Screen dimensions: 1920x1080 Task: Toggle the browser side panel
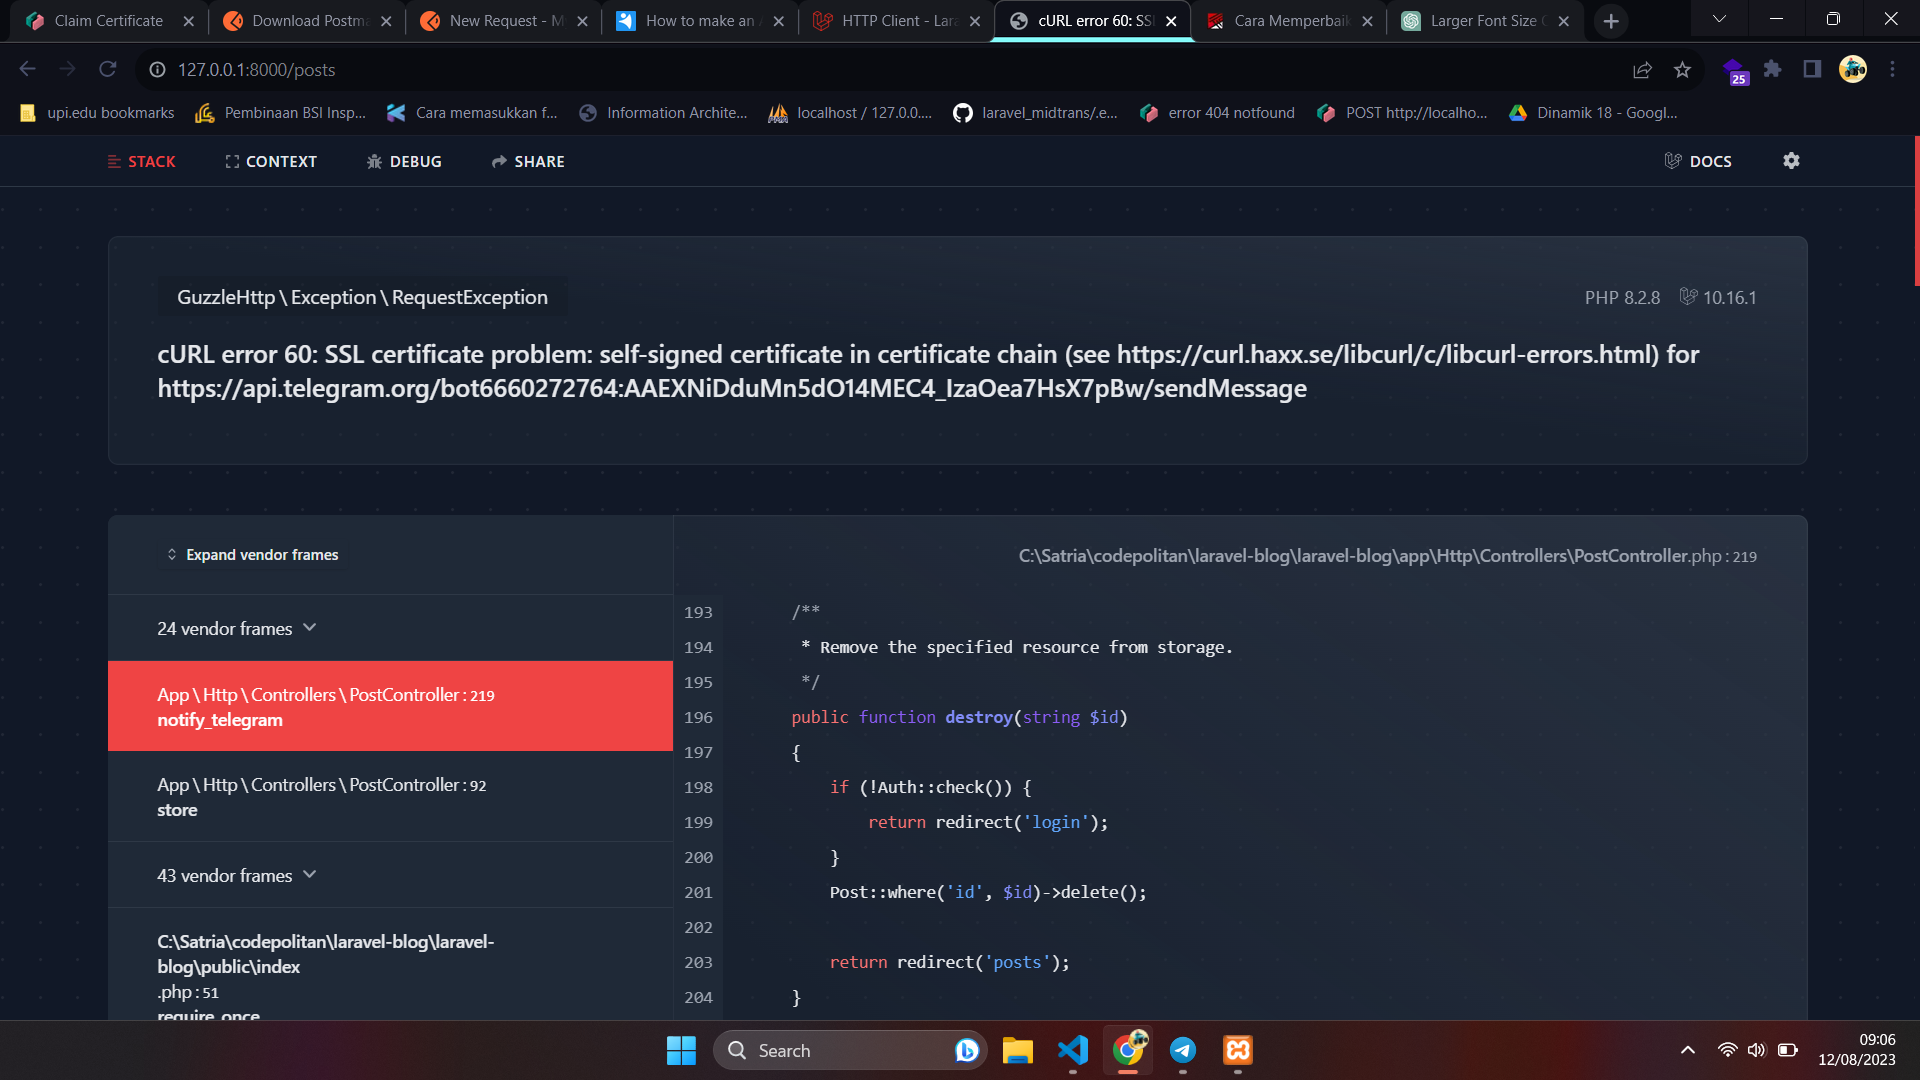click(1811, 69)
